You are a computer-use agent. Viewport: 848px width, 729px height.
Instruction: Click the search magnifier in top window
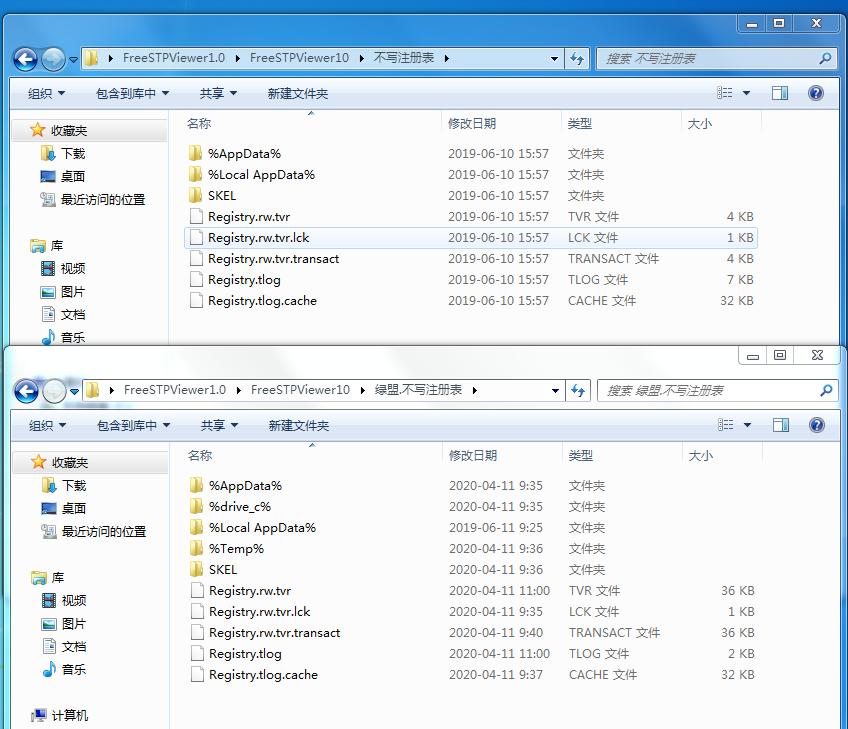coord(825,58)
